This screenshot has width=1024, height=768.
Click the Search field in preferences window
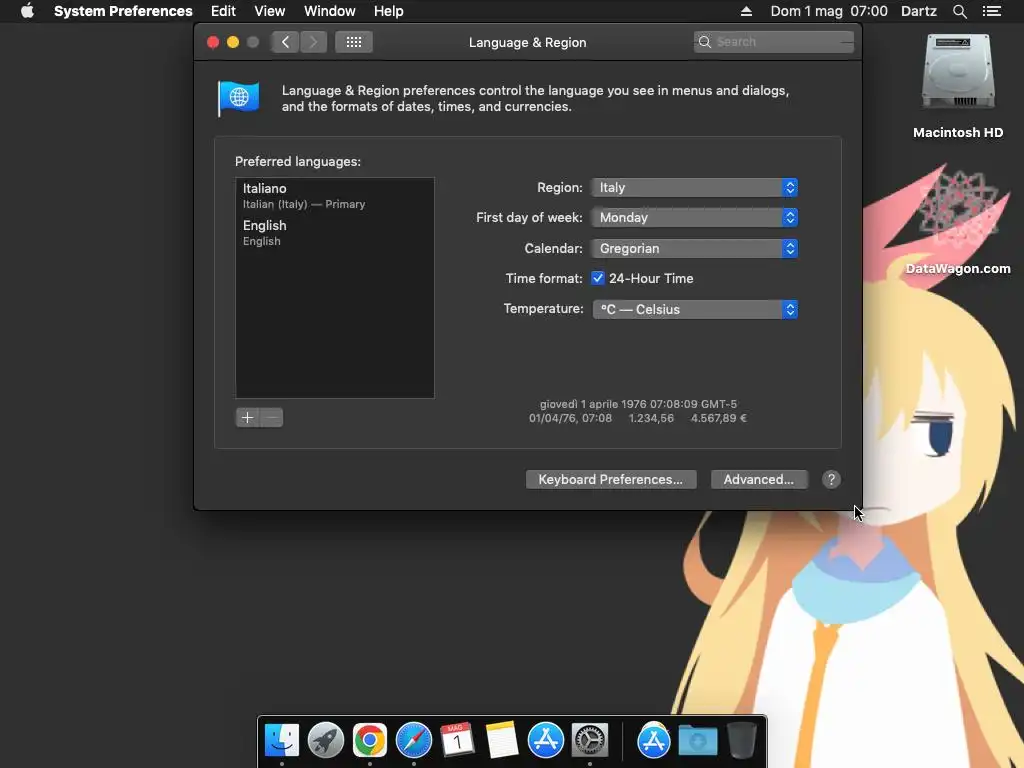click(x=774, y=42)
